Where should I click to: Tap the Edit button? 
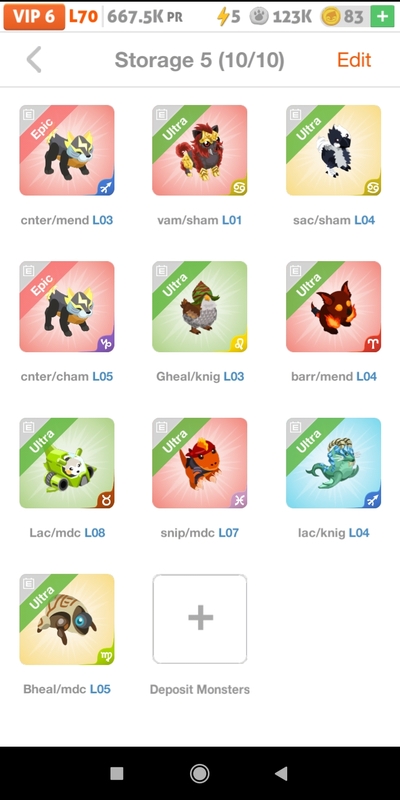(x=354, y=60)
